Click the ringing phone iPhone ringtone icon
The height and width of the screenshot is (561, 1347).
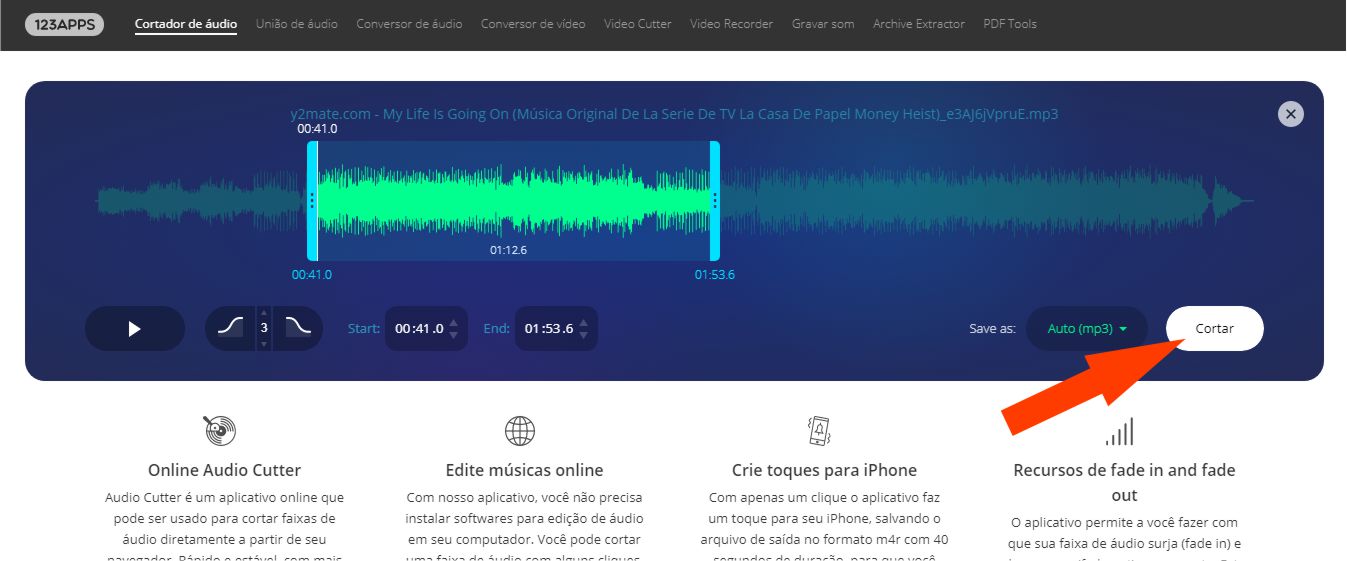(x=819, y=431)
